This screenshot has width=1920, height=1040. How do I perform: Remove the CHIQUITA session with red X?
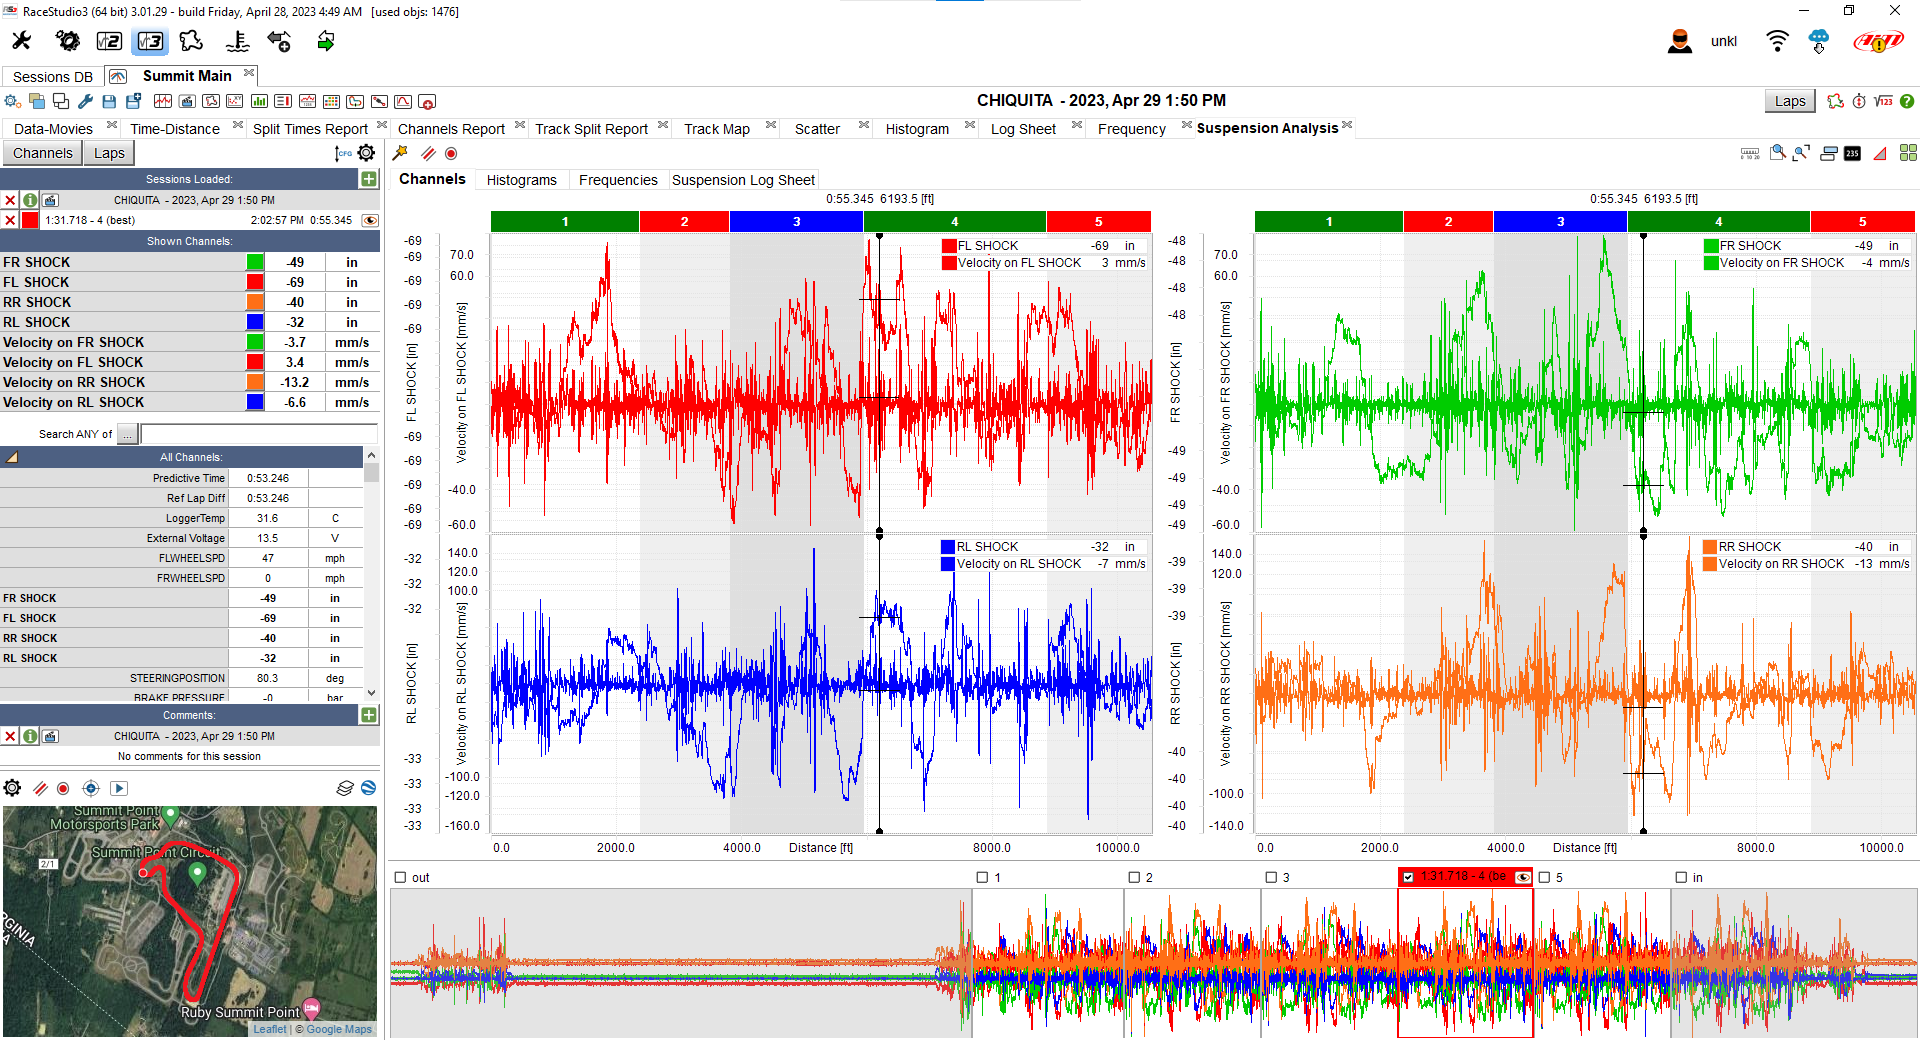10,200
